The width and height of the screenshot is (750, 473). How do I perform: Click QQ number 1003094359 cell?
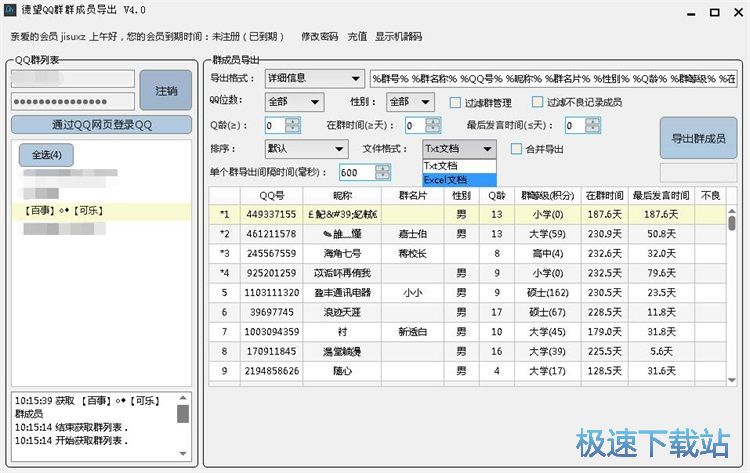click(271, 332)
